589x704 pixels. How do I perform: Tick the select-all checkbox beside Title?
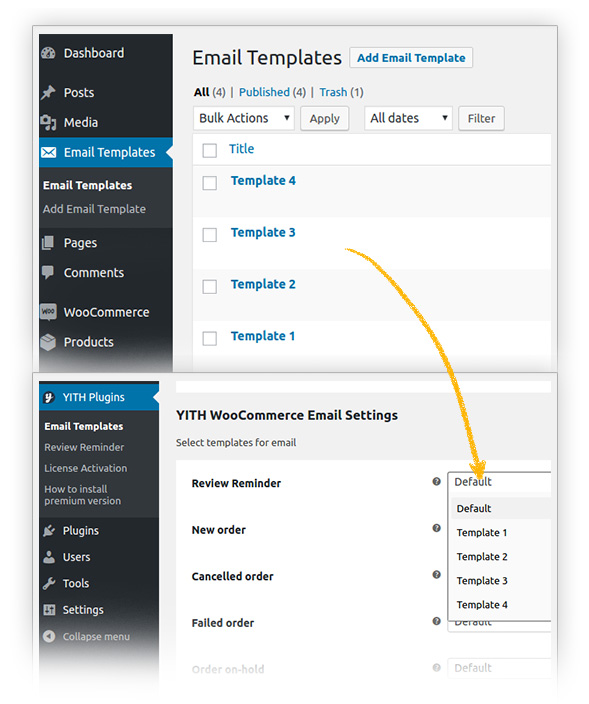click(x=210, y=150)
